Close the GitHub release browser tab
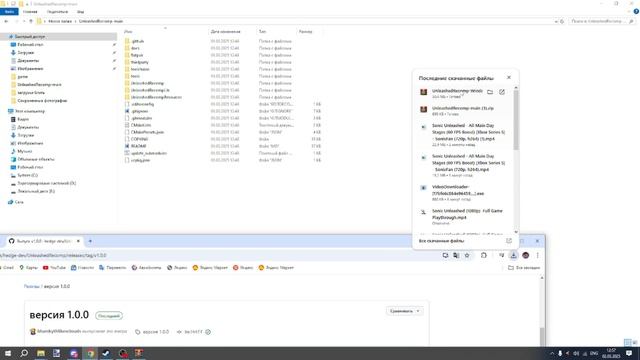Viewport: 640px width, 360px height. (x=78, y=241)
